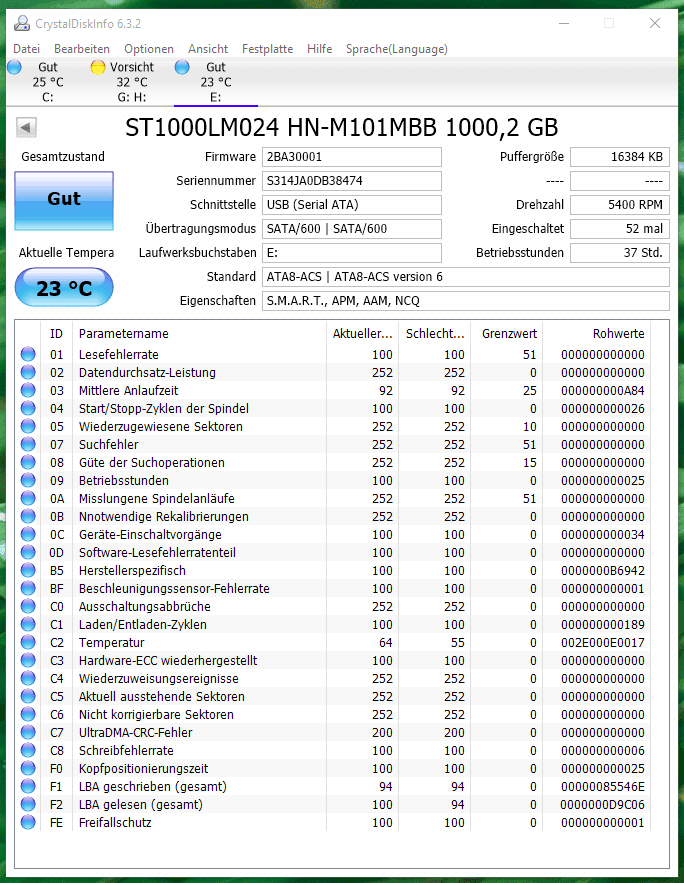Image resolution: width=684 pixels, height=883 pixels.
Task: Click status icon for Wiederzugewiesene Sektoren
Action: point(28,426)
